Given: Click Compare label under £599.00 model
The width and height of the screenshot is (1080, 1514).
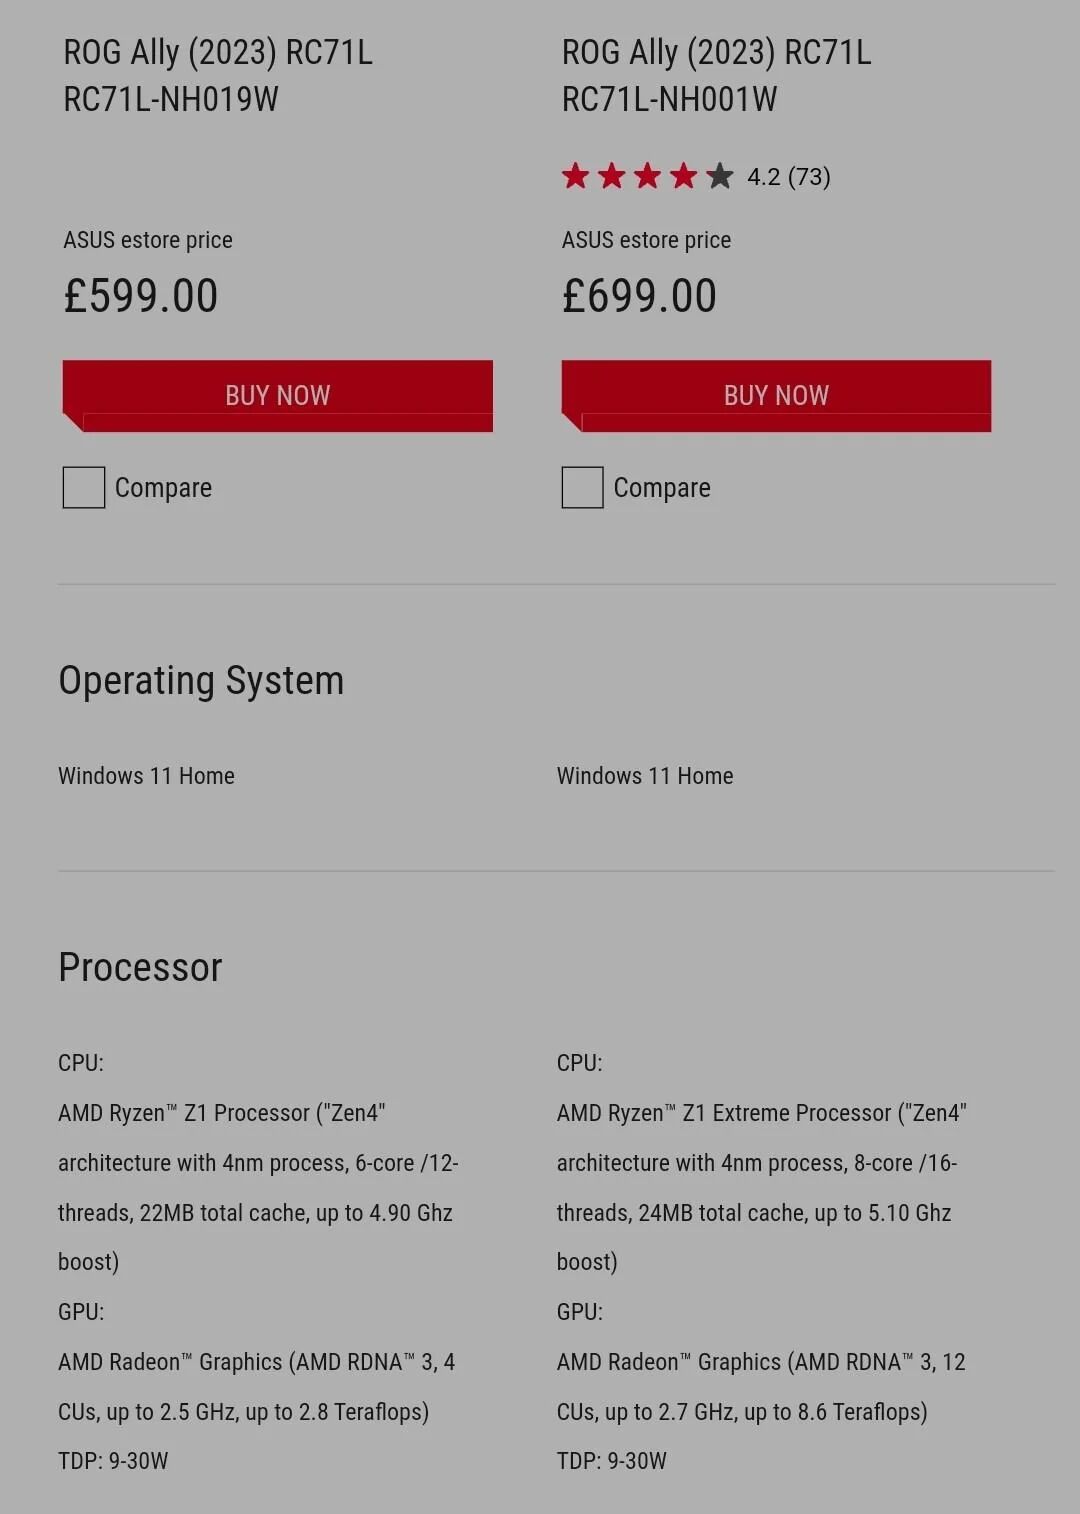Looking at the screenshot, I should coord(163,488).
